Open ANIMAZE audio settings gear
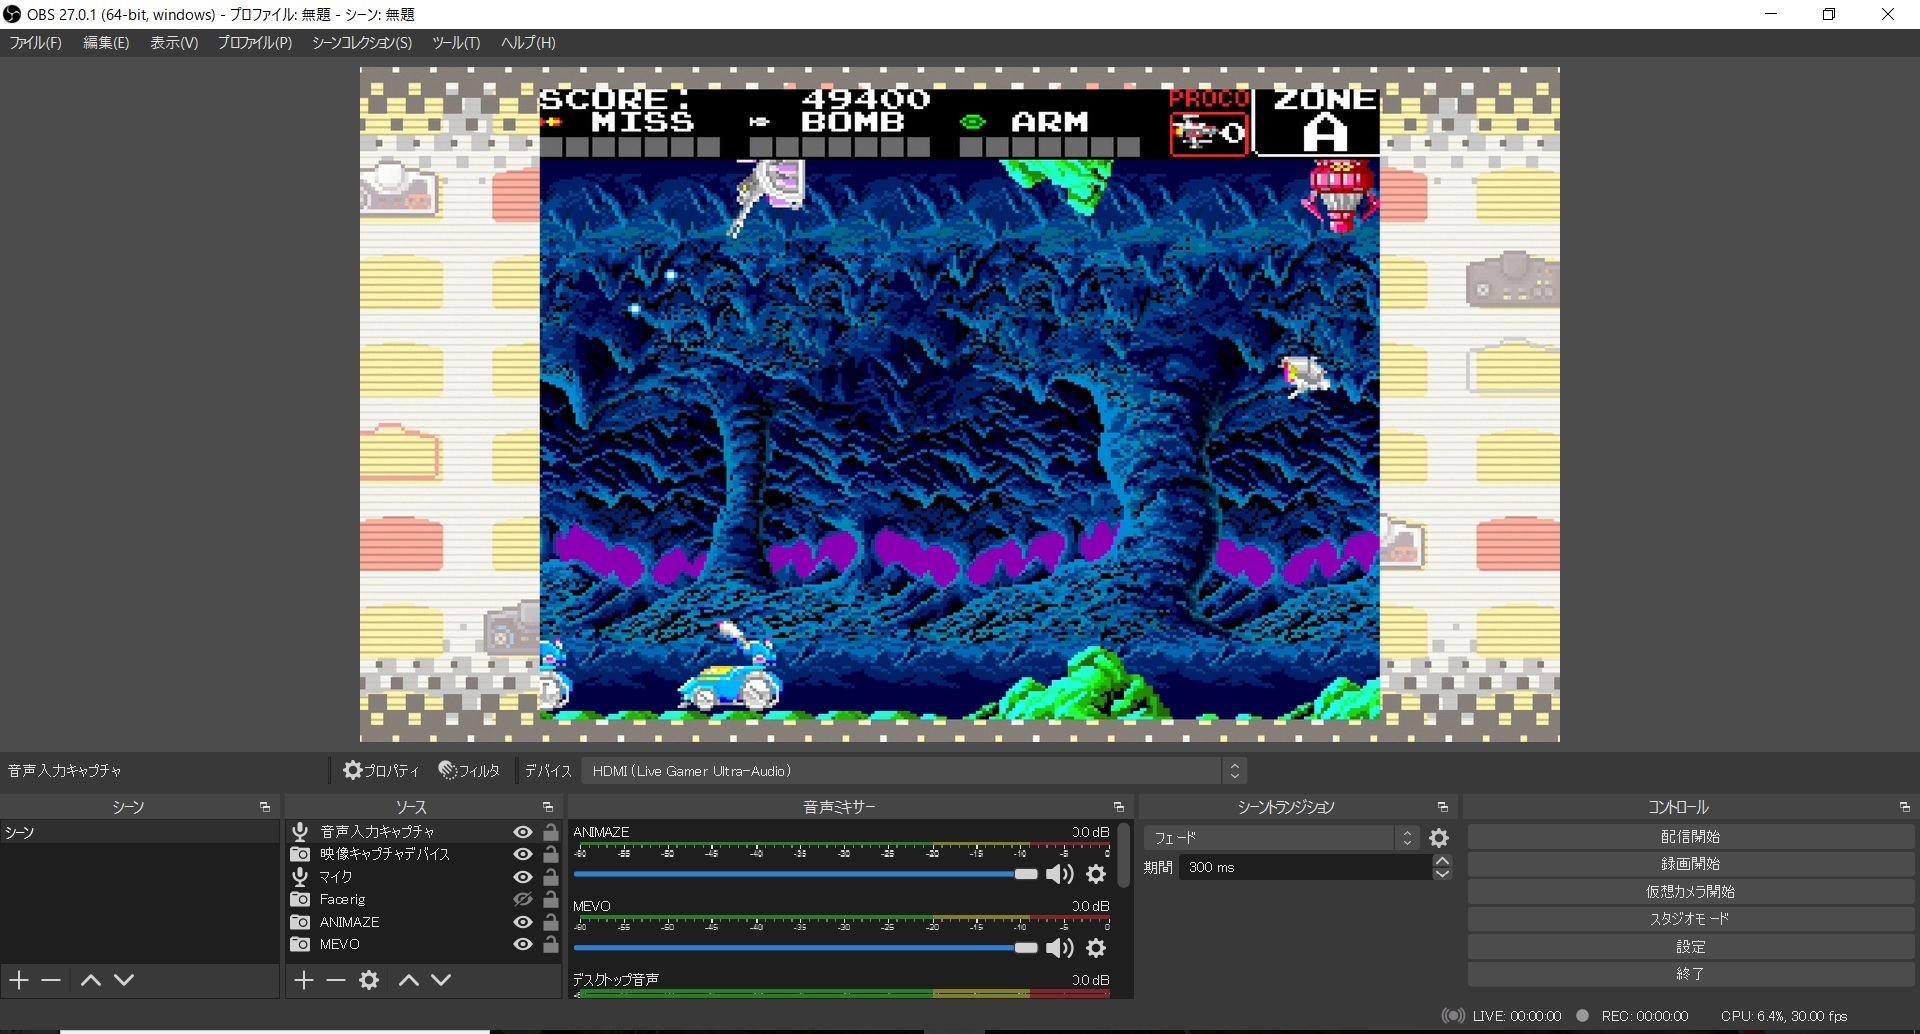Image resolution: width=1920 pixels, height=1034 pixels. (x=1097, y=874)
